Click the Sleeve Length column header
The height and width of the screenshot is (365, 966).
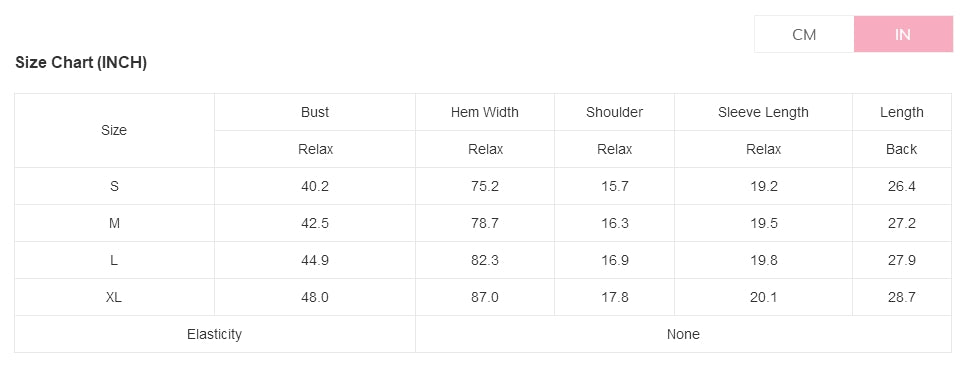(763, 112)
